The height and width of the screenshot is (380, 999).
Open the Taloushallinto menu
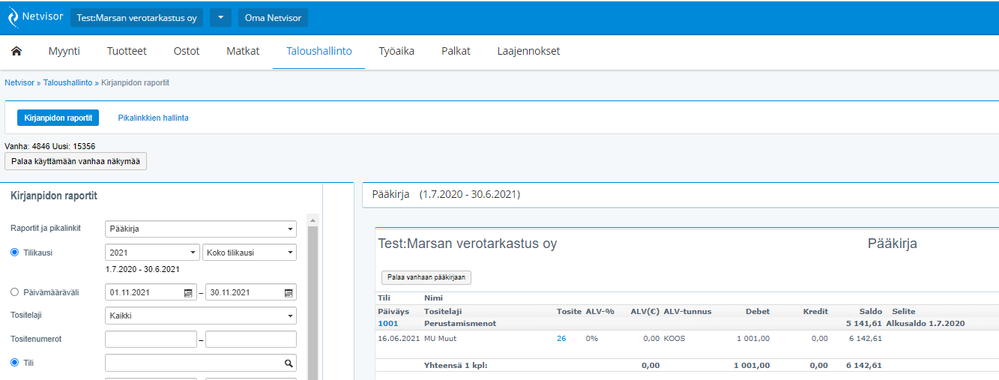(x=319, y=52)
